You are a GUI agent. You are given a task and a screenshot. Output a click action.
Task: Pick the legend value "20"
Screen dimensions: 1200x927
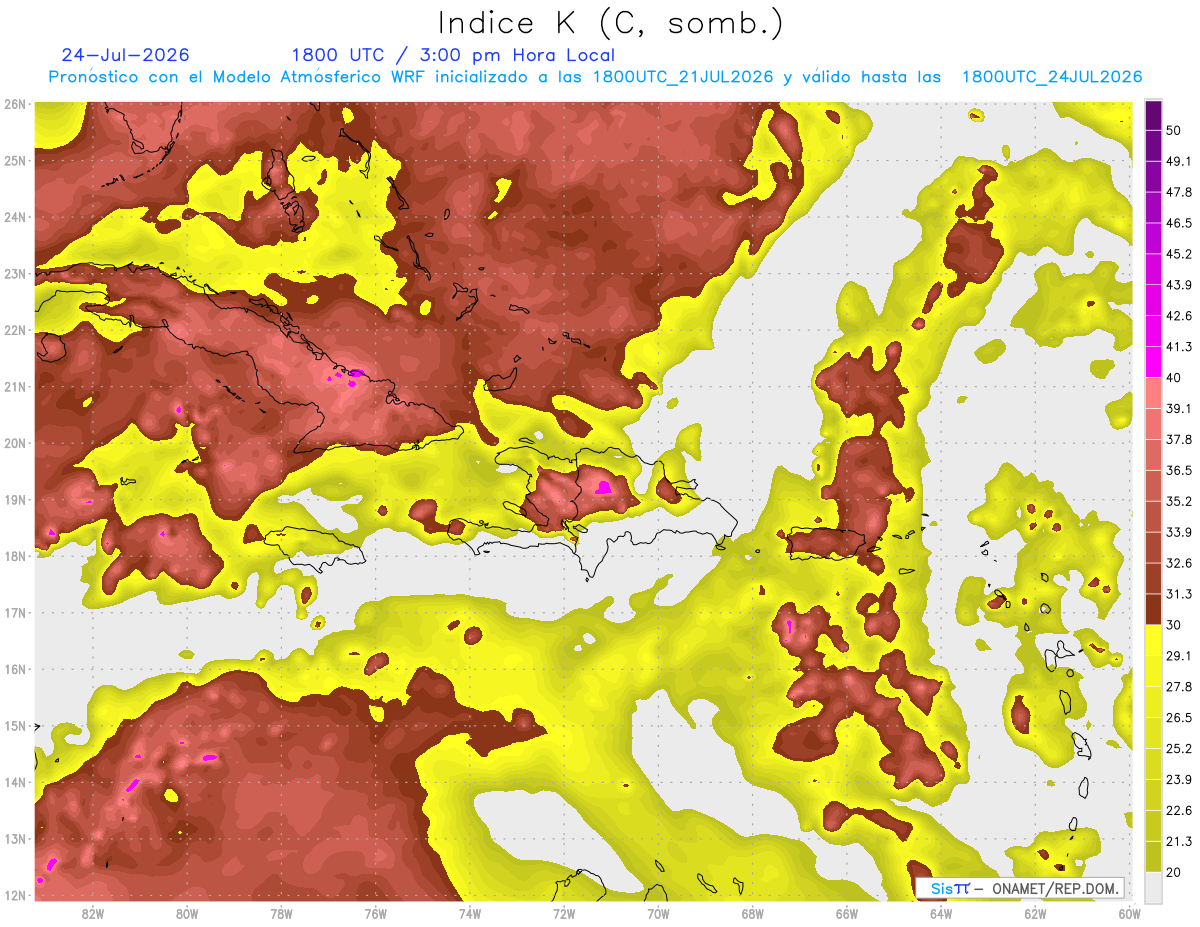1173,872
